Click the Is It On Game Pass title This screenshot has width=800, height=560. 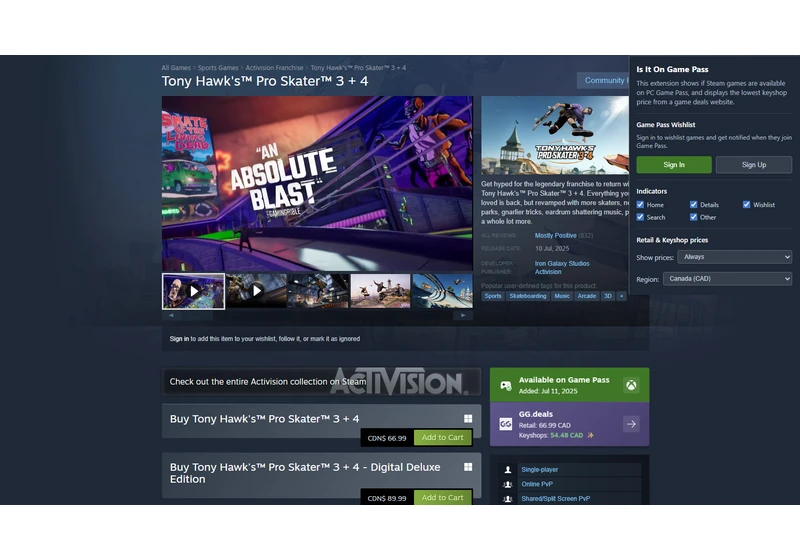point(672,69)
